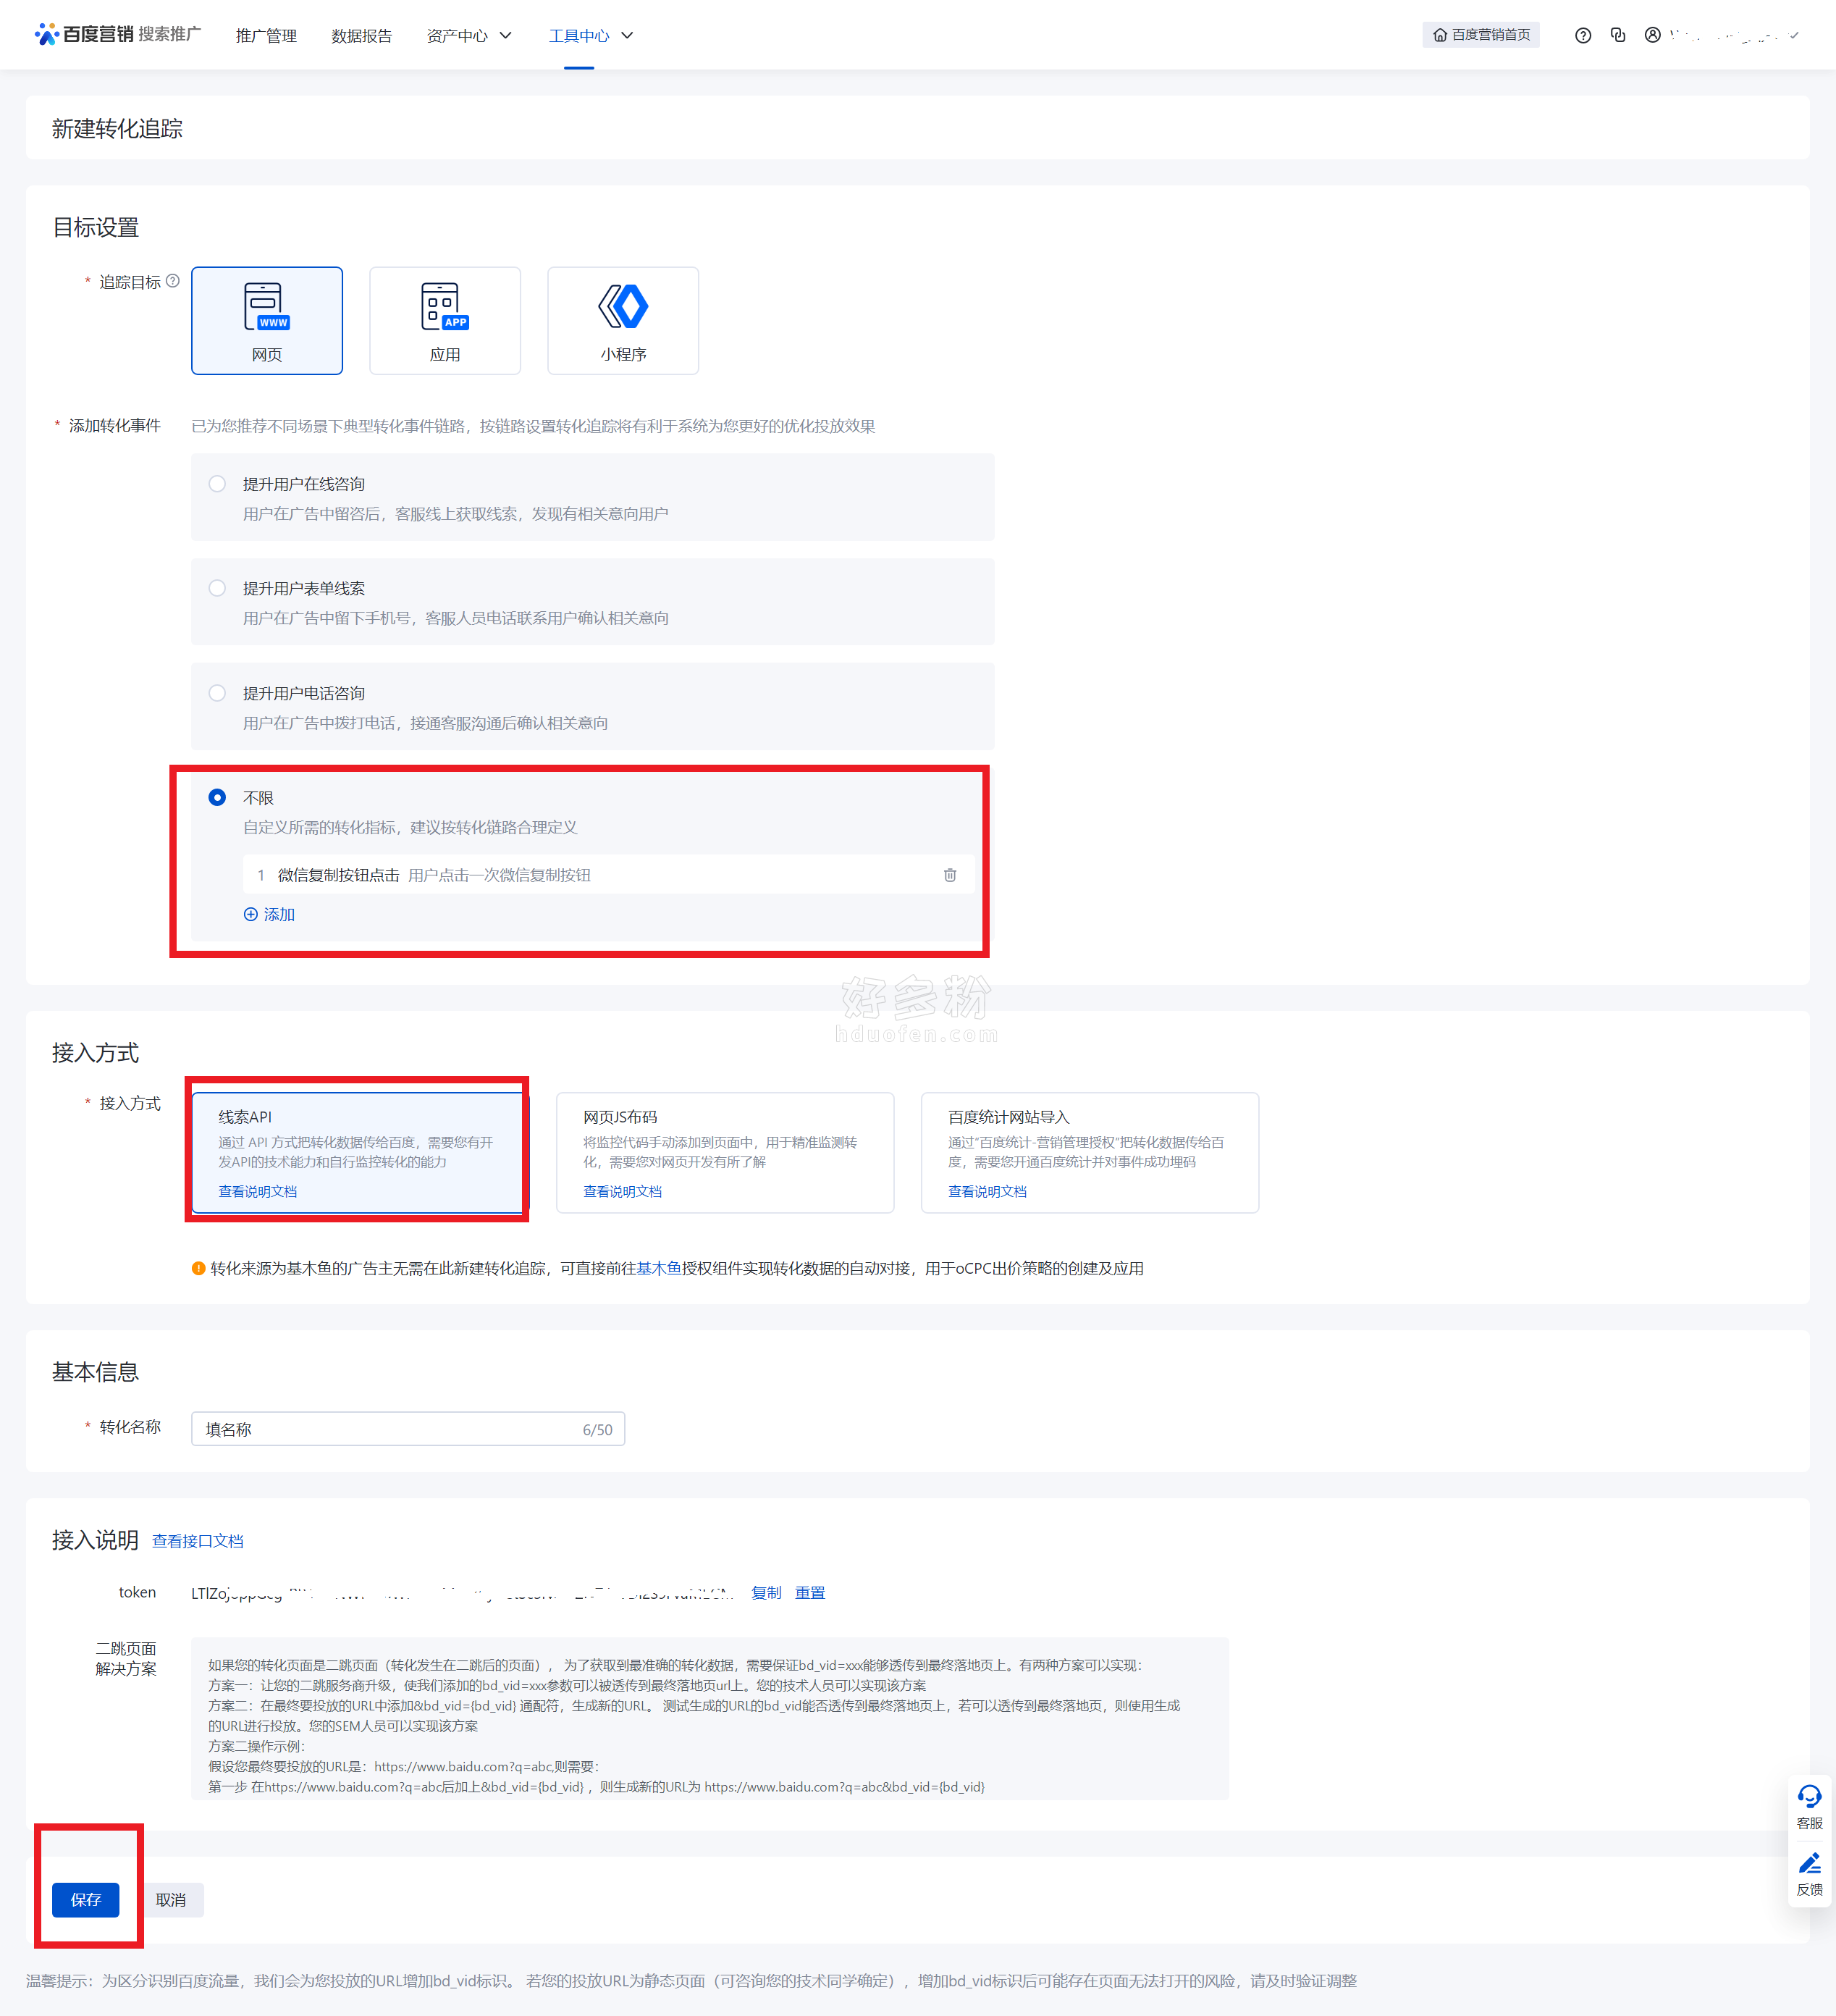The image size is (1836, 2016).
Task: Open 查看说明文档 under 网页JS布码
Action: click(x=622, y=1191)
